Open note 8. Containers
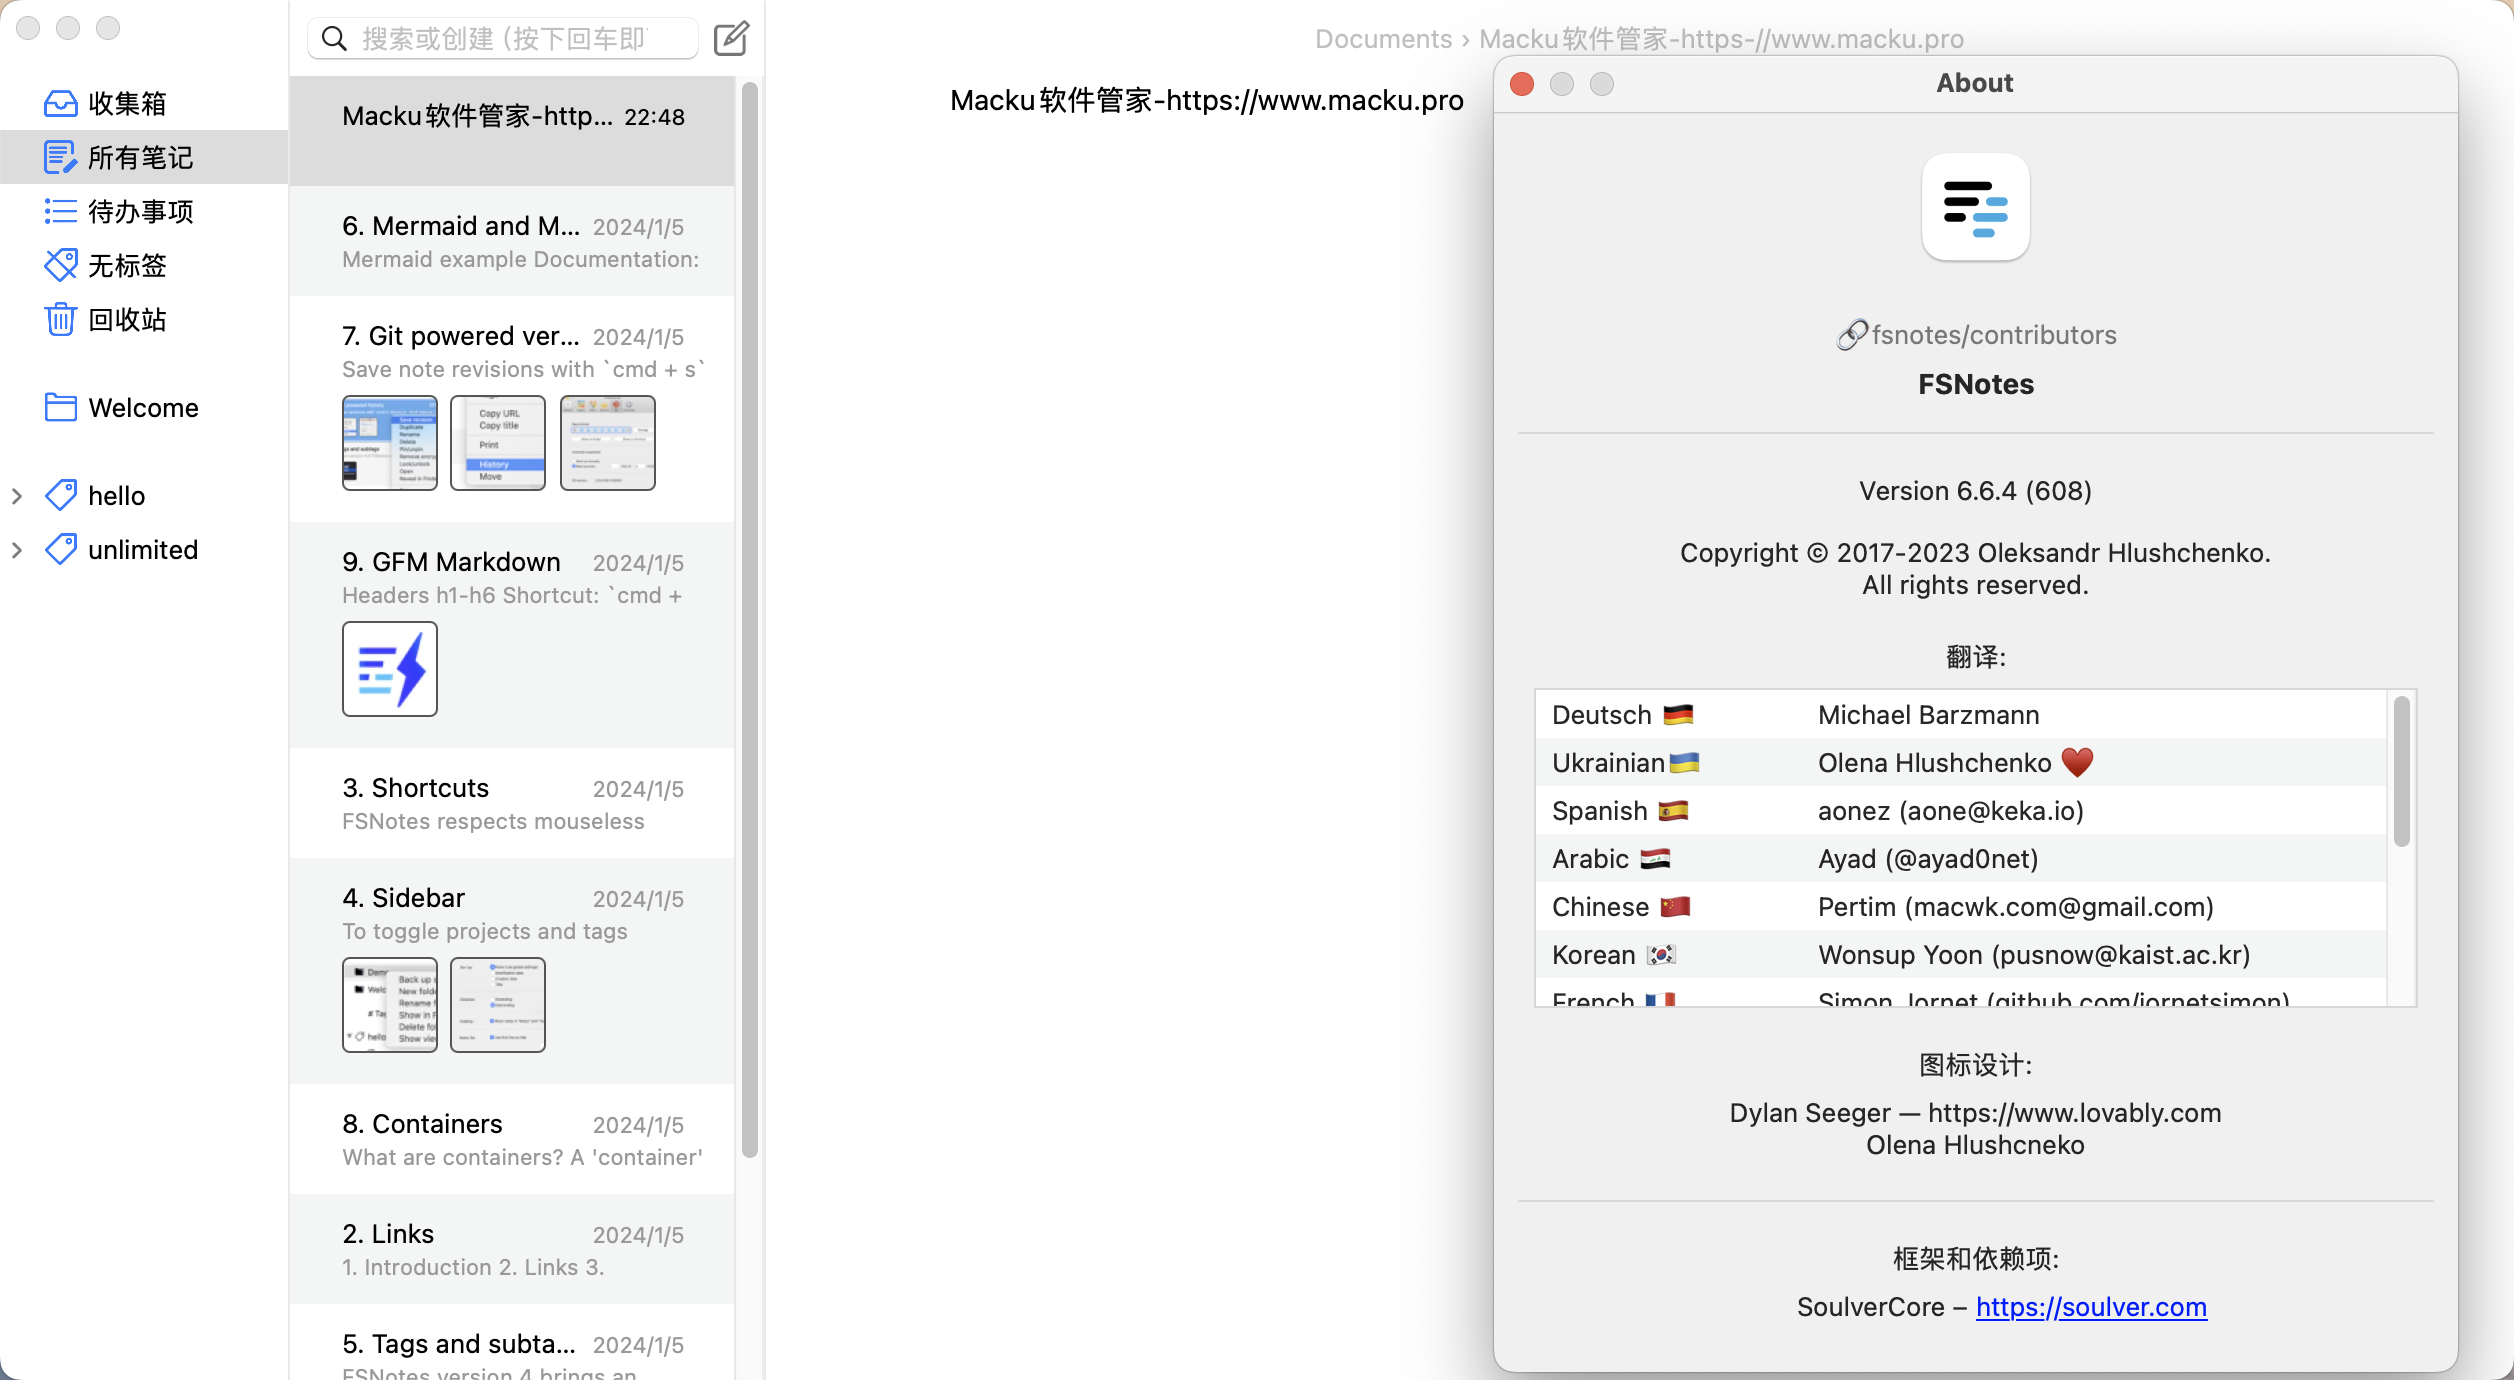Viewport: 2514px width, 1380px height. [512, 1139]
